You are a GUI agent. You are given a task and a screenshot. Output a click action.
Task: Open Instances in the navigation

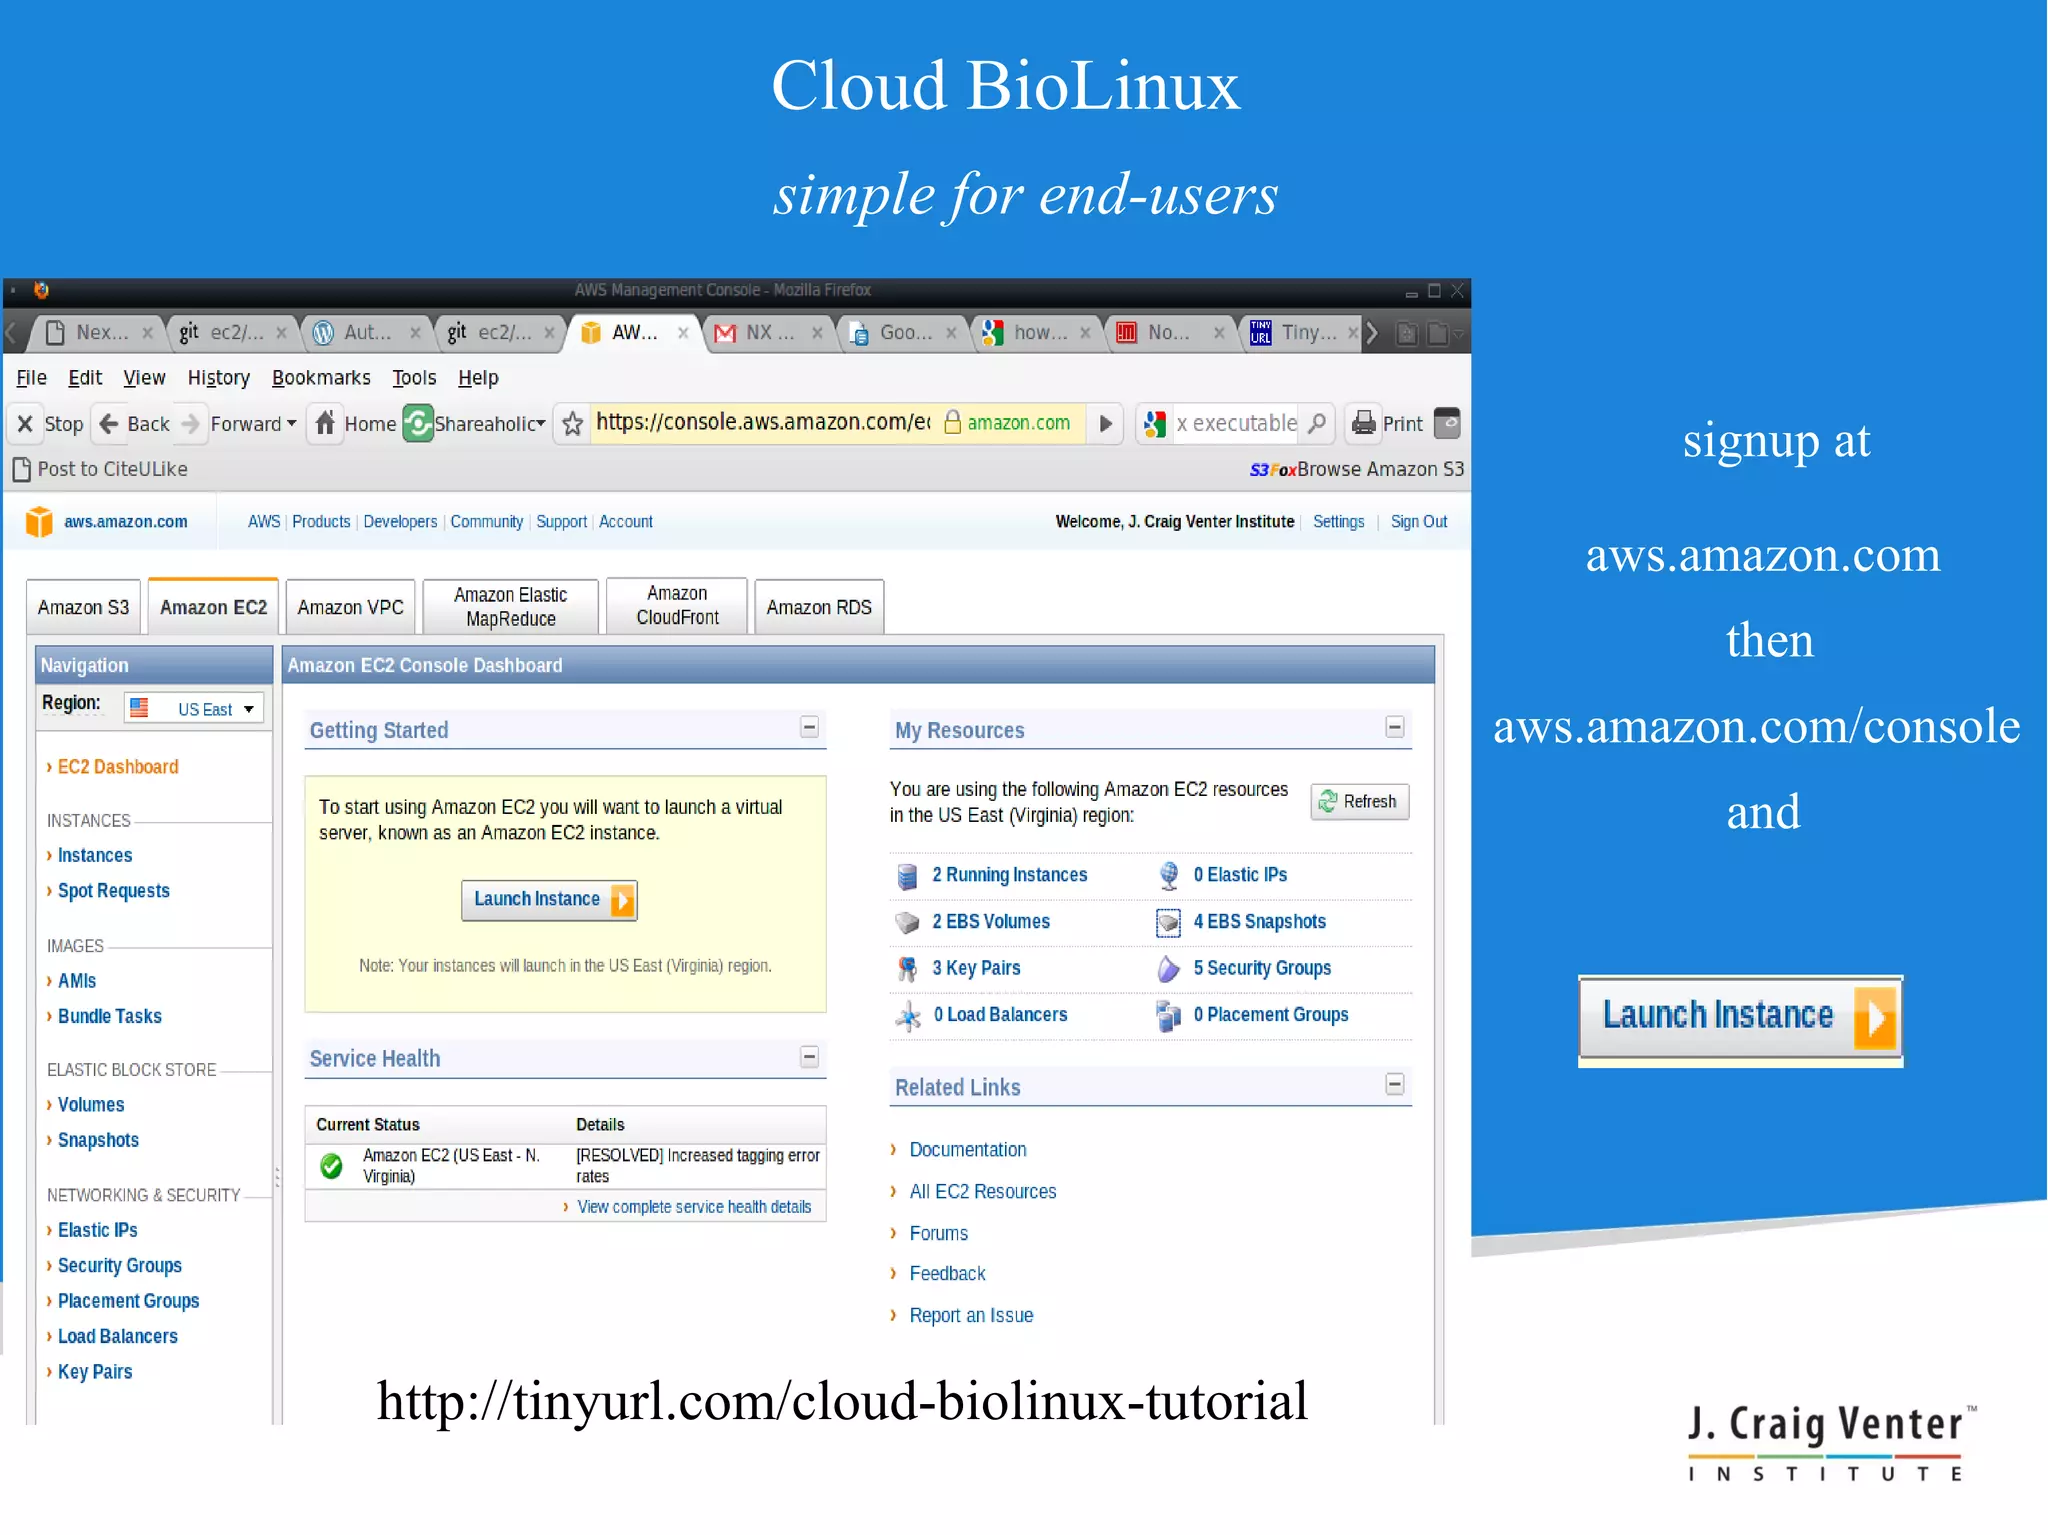coord(94,856)
